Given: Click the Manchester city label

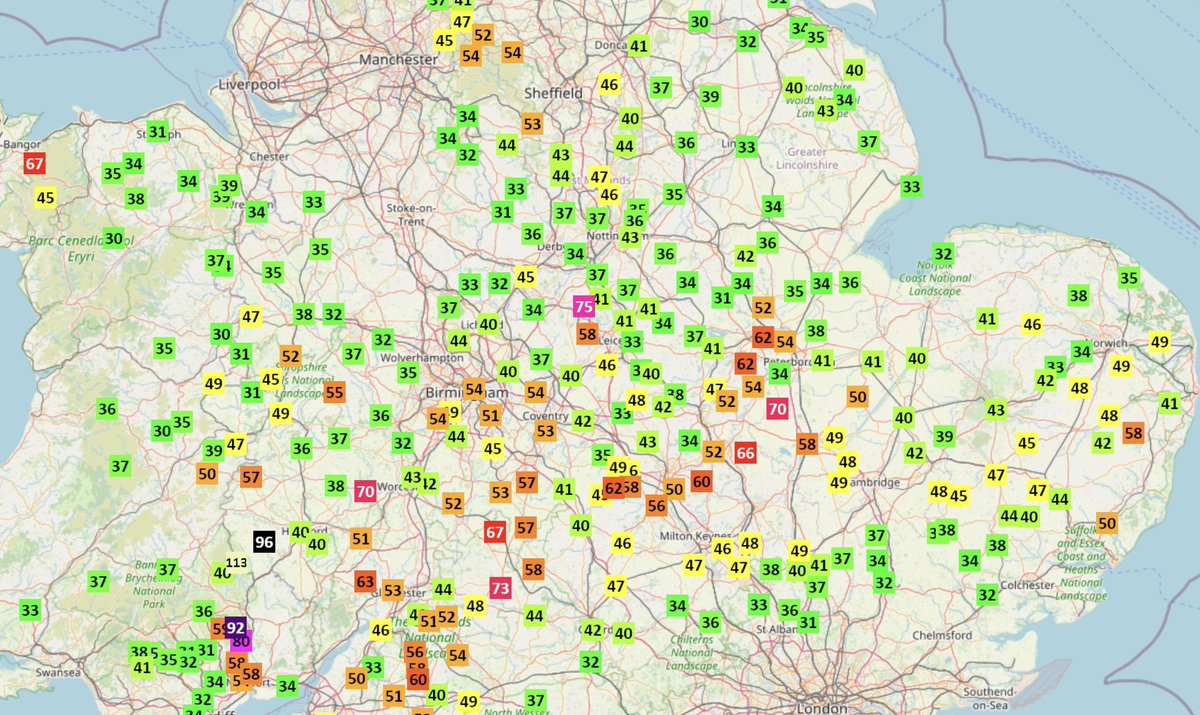Looking at the screenshot, I should (x=401, y=59).
